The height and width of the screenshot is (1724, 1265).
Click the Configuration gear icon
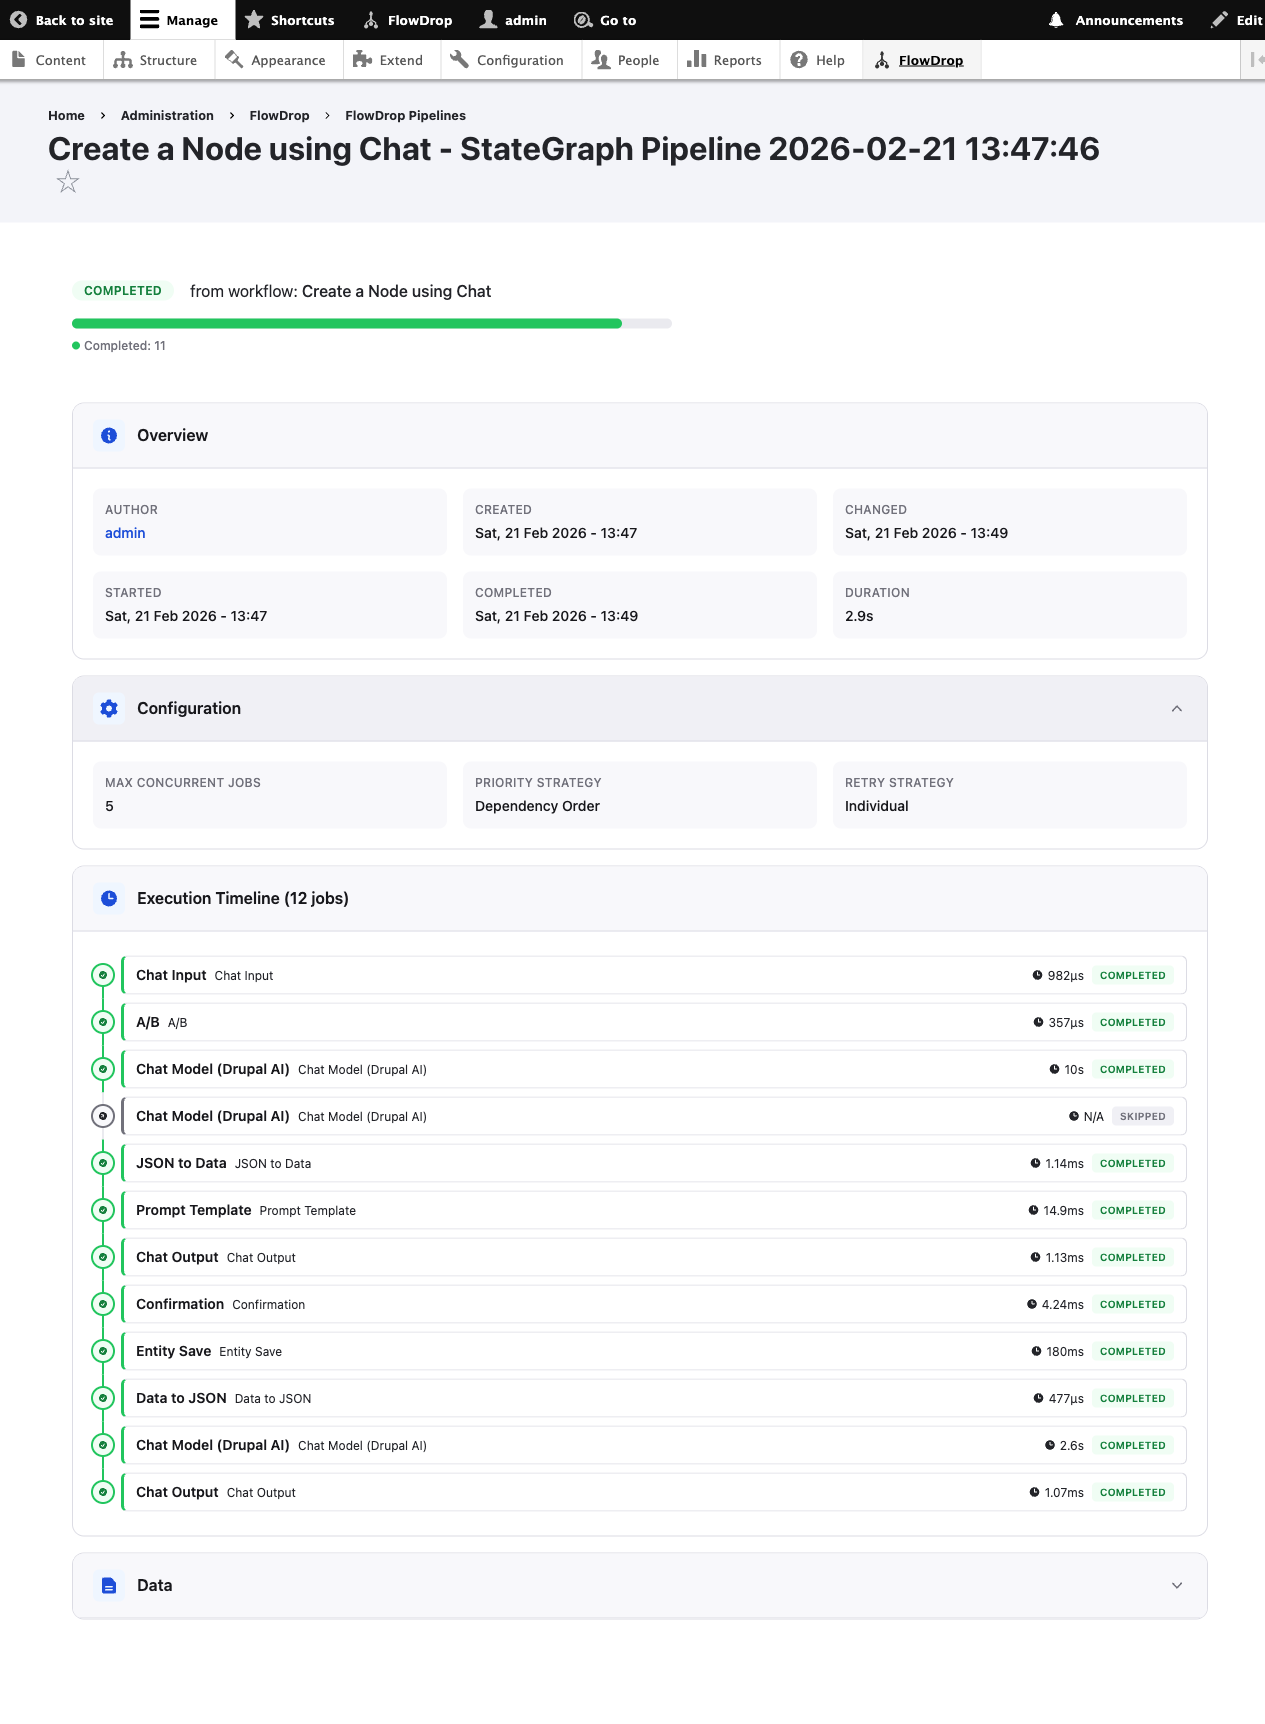tap(109, 709)
